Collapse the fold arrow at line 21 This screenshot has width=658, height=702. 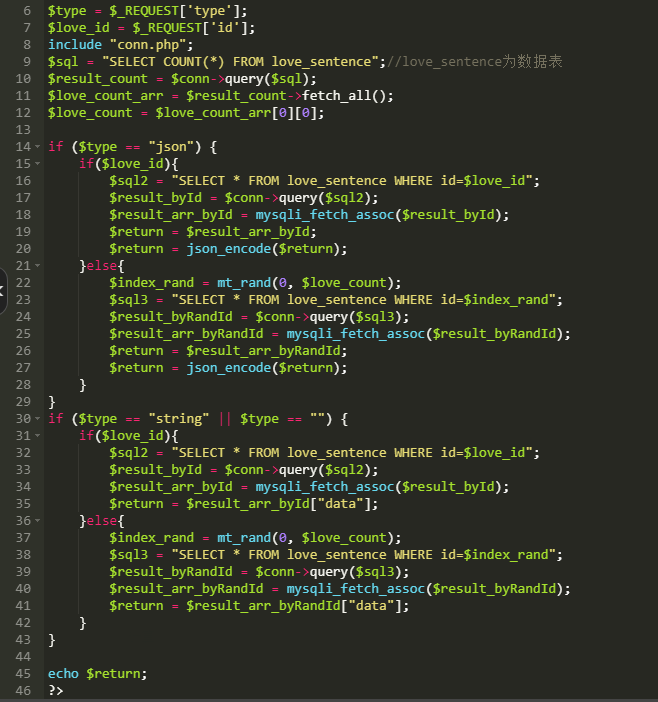click(38, 266)
